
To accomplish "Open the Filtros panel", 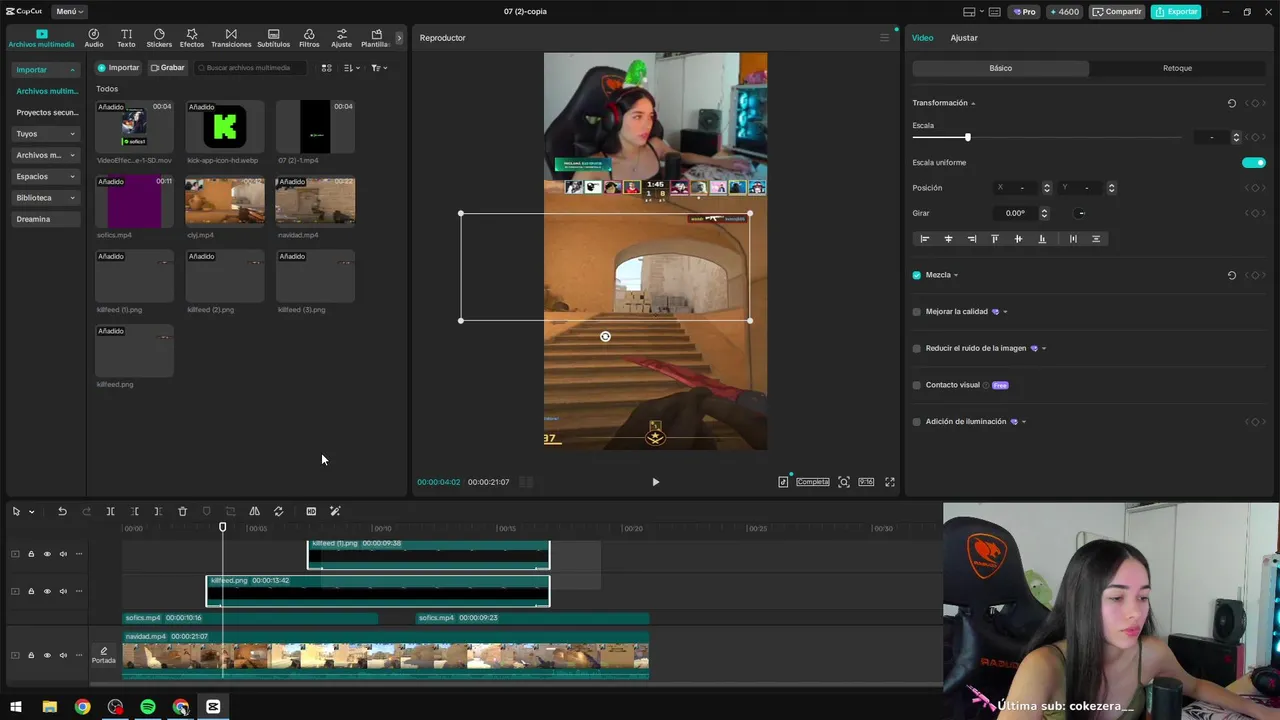I will 309,38.
